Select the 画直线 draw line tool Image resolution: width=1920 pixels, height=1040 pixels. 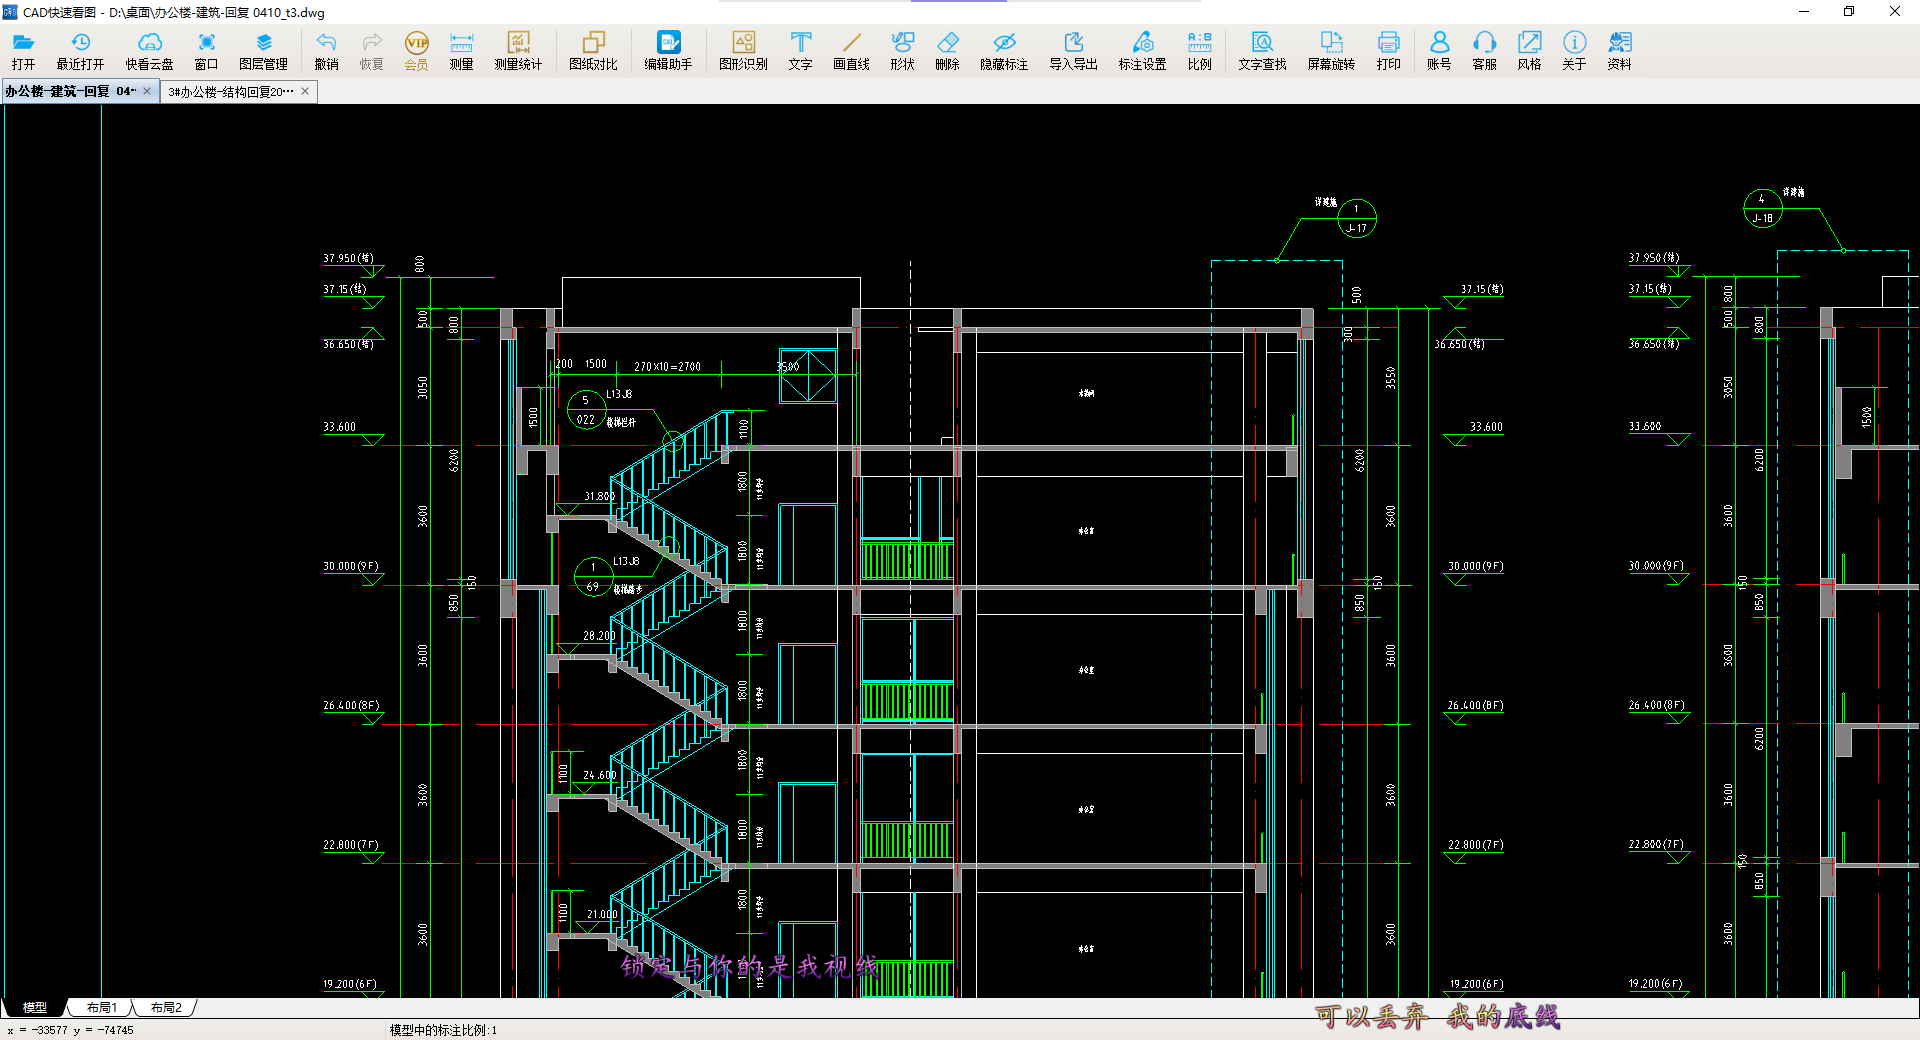tap(851, 50)
